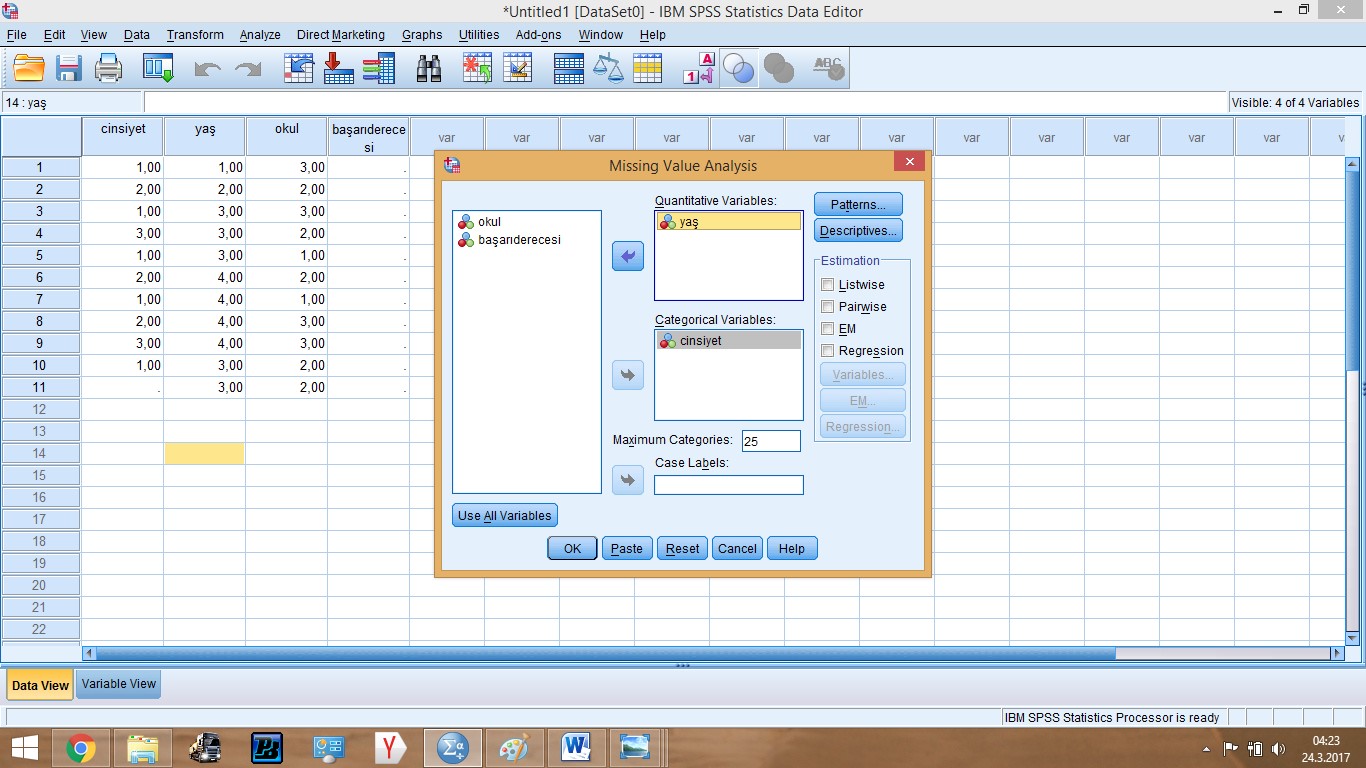
Task: Click the Use variable sets circles icon
Action: pyautogui.click(x=738, y=68)
